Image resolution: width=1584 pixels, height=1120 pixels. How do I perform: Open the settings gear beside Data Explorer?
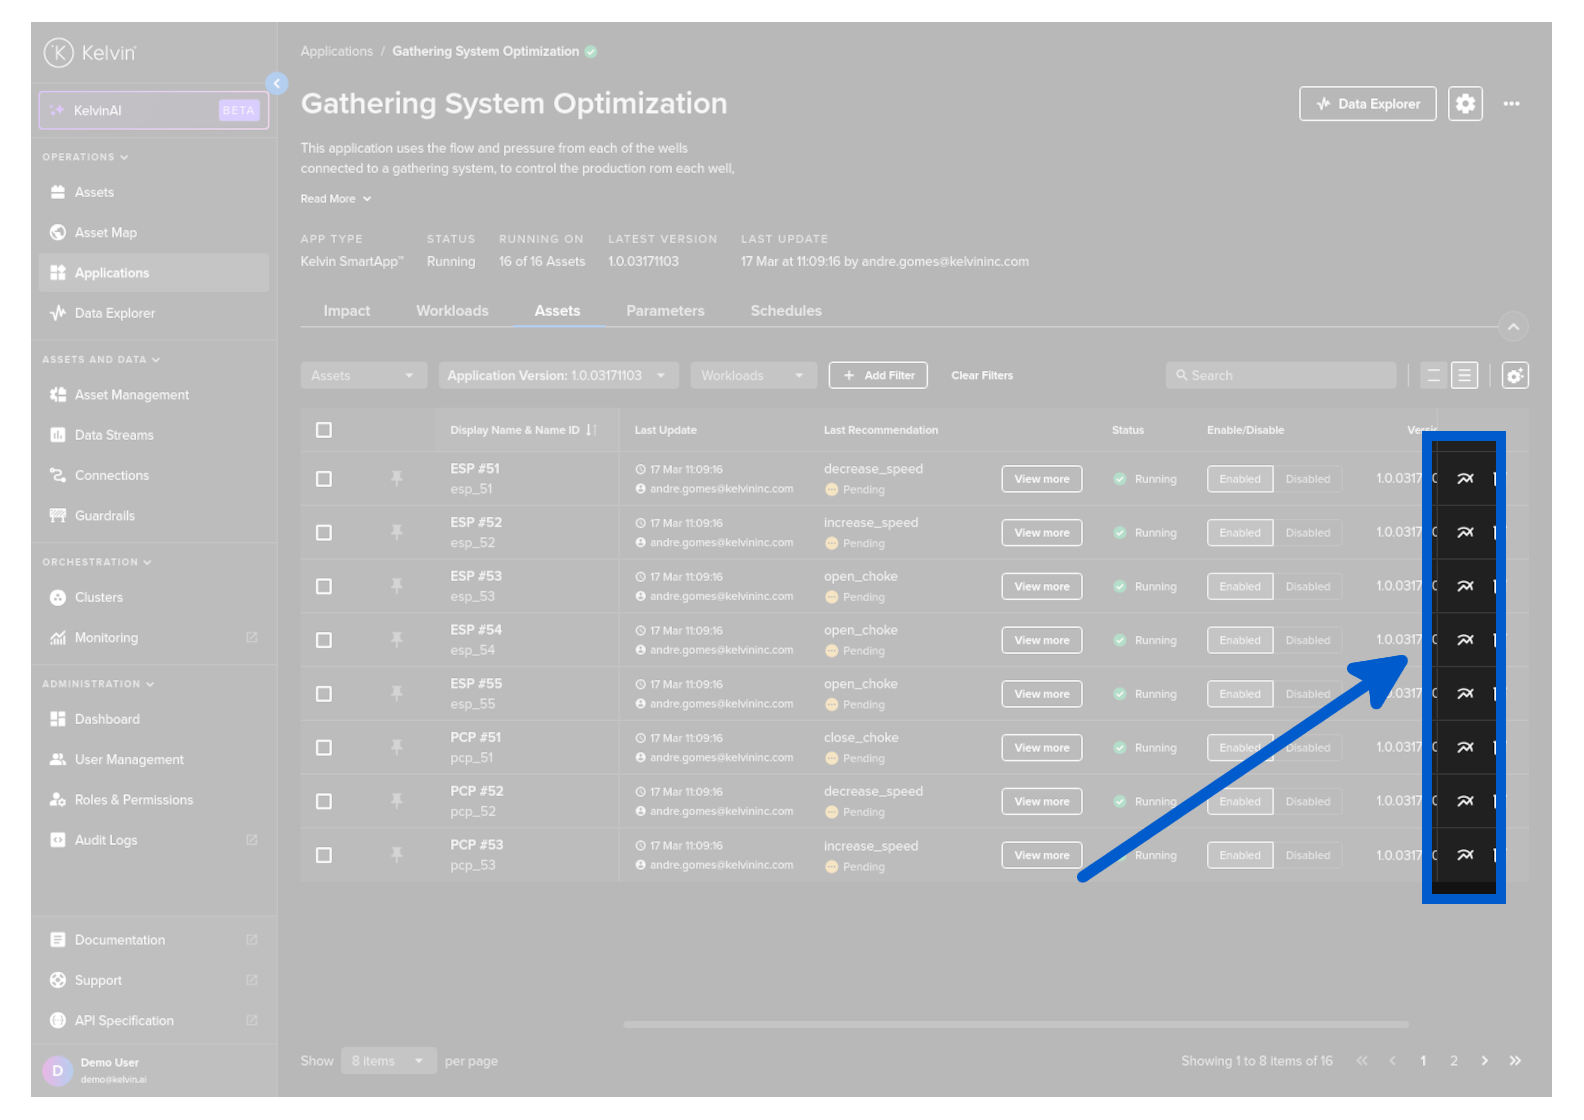[x=1465, y=104]
